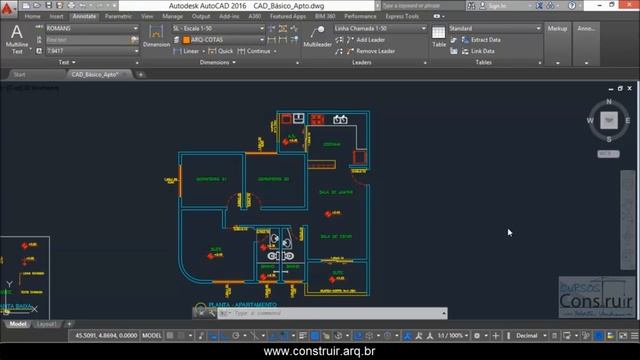Open the Manage ribbon tab
Viewport: 640px width, 360px height.
(x=172, y=16)
